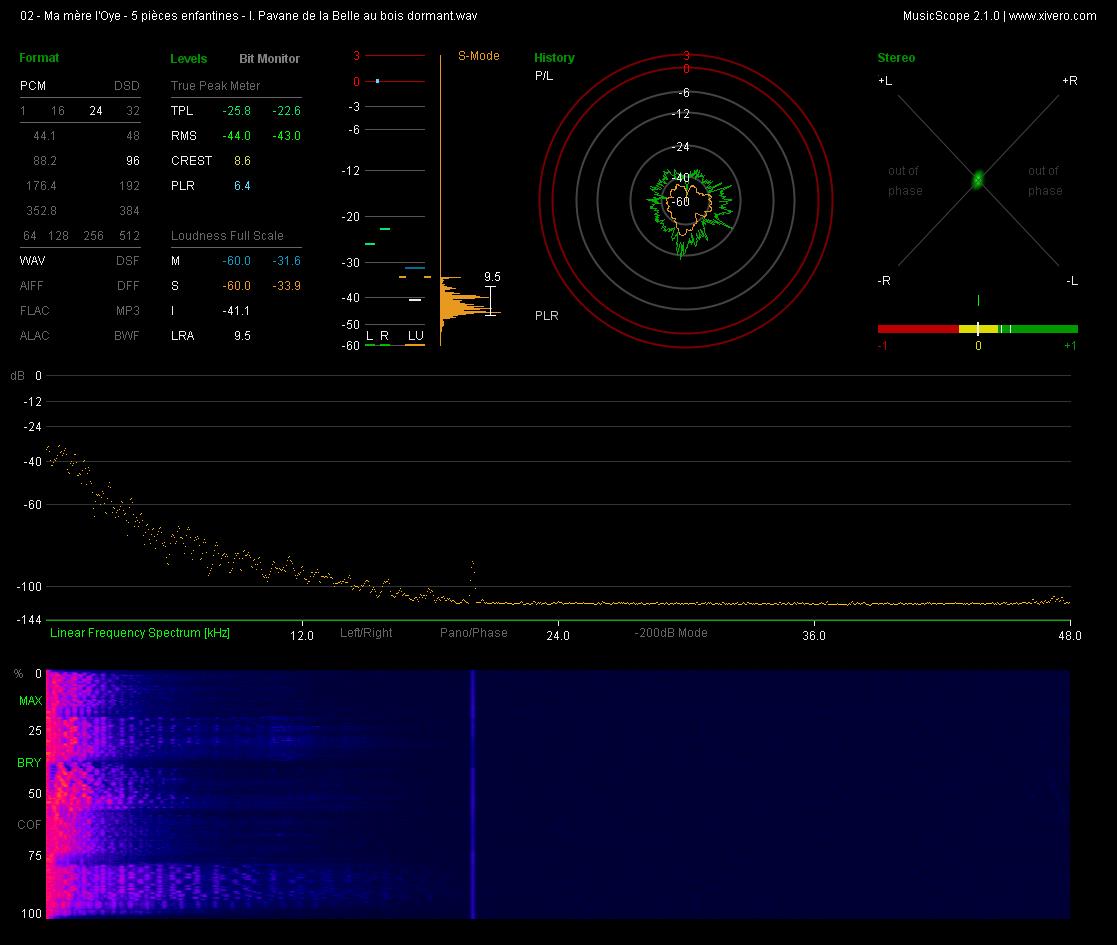Screen dimensions: 1117x945
Task: Click the LU meter column label
Action: tap(415, 335)
